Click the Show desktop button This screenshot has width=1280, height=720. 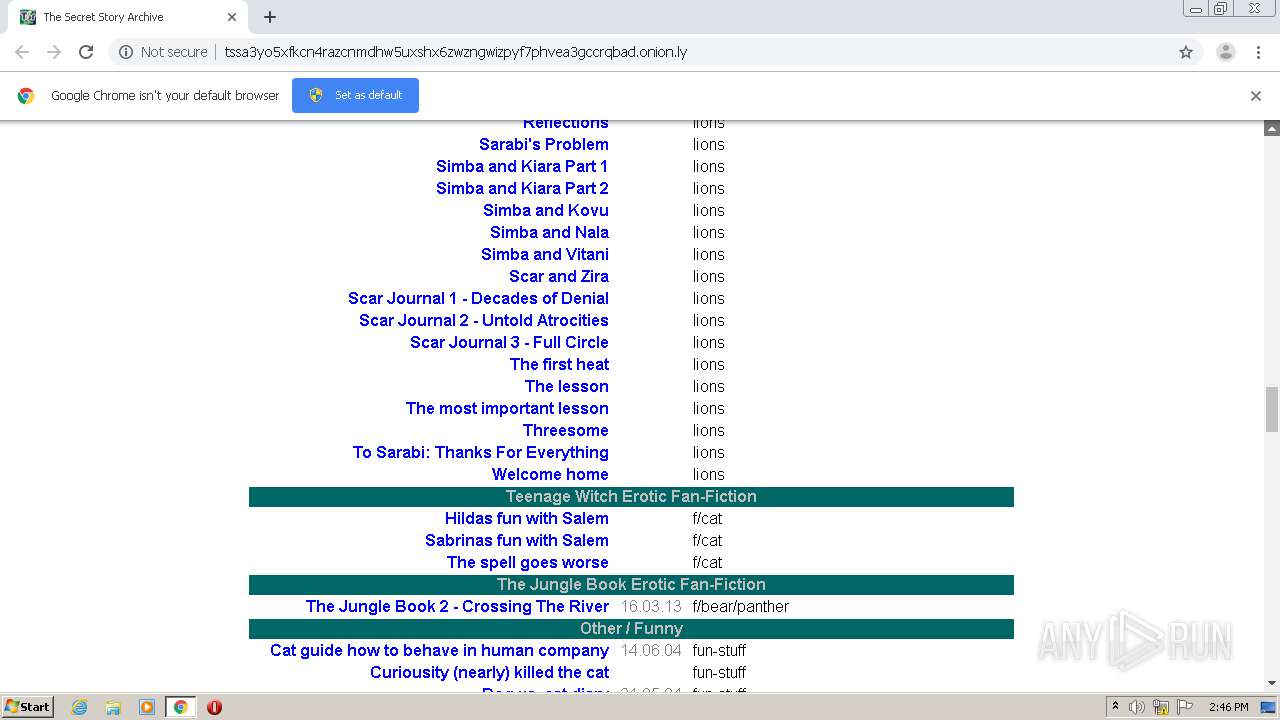coord(1269,707)
